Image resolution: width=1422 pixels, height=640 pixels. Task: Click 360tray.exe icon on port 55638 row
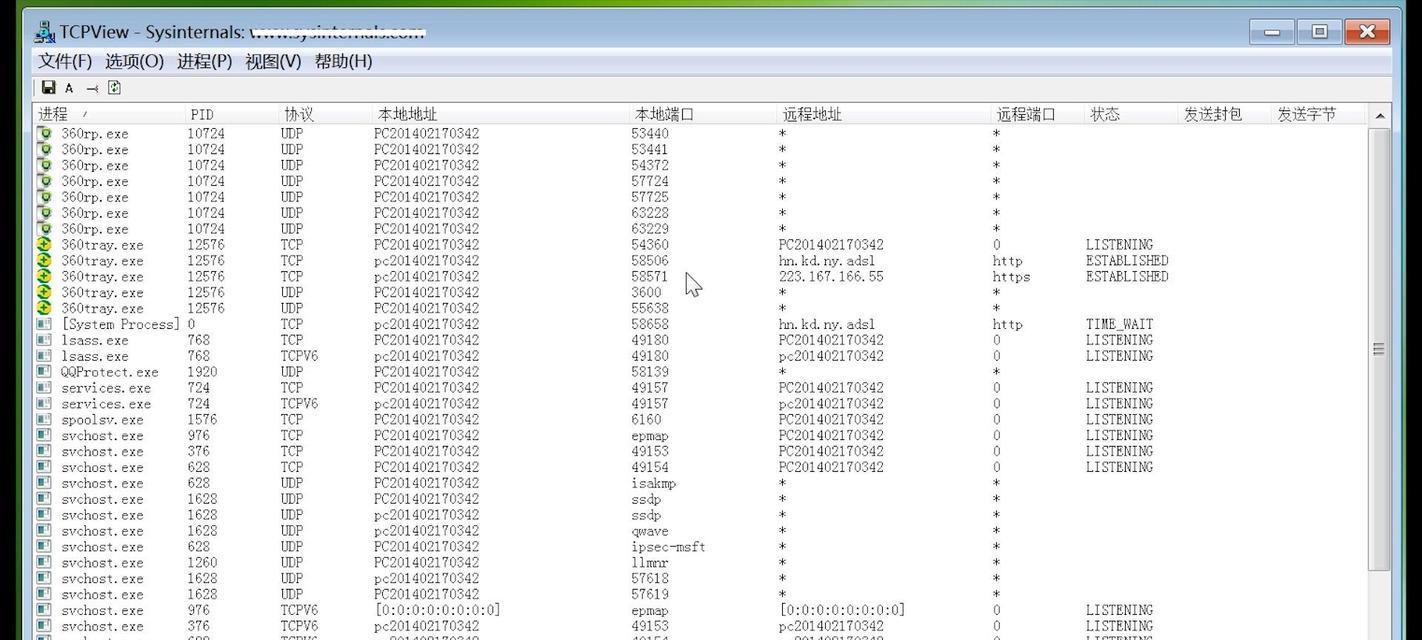44,309
